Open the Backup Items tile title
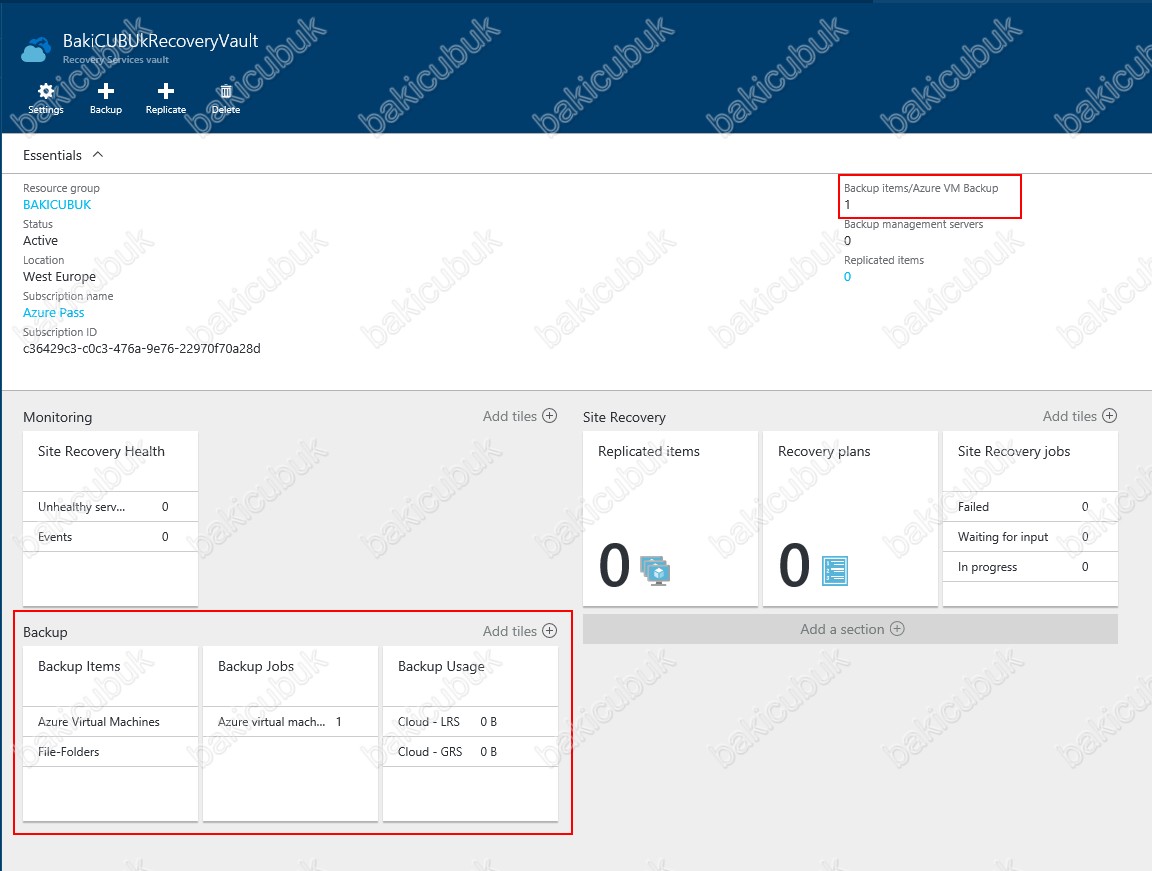Screen dimensions: 1152x871 [79, 667]
